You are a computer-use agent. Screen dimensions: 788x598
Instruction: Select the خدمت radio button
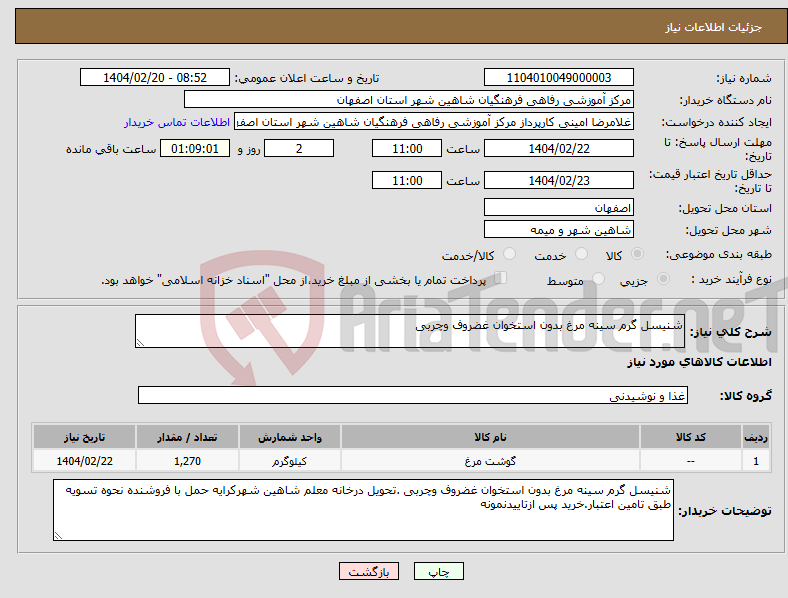tap(581, 254)
